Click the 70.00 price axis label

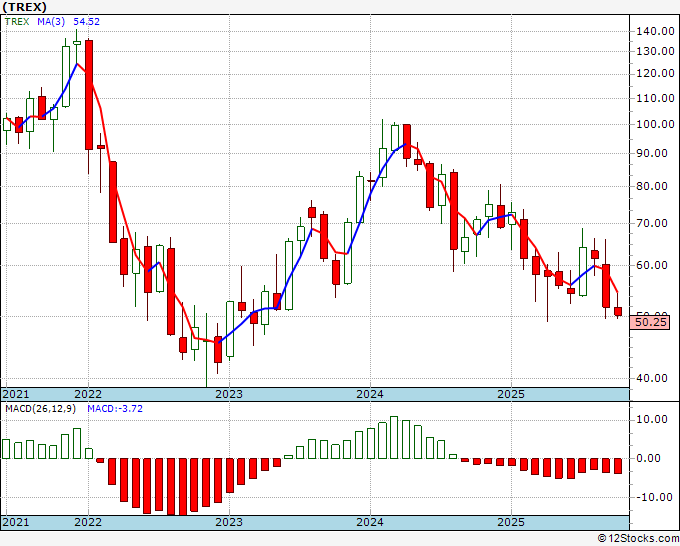(x=652, y=223)
